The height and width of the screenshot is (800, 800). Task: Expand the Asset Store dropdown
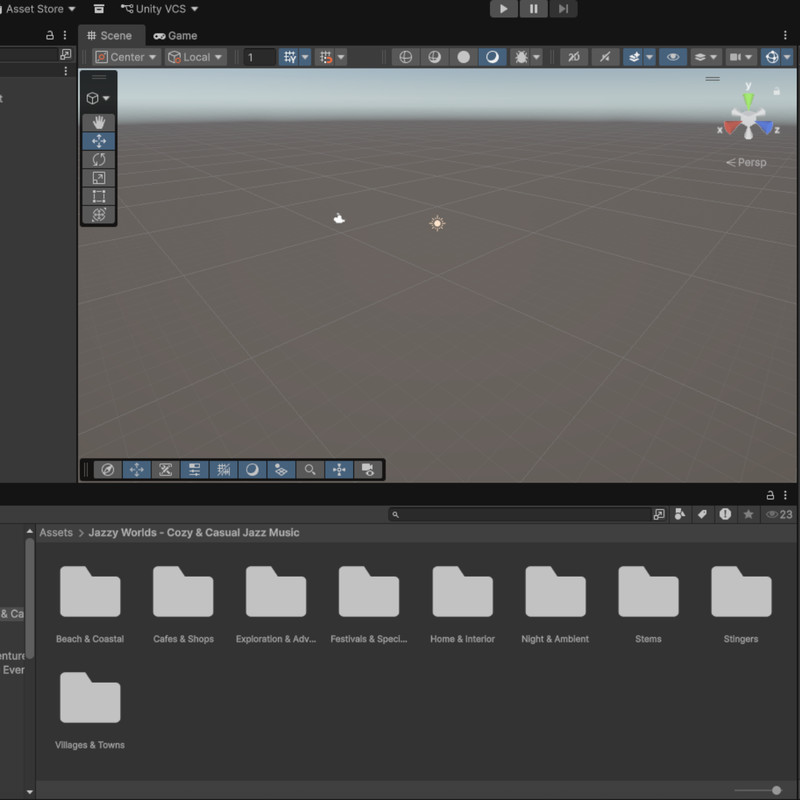38,9
